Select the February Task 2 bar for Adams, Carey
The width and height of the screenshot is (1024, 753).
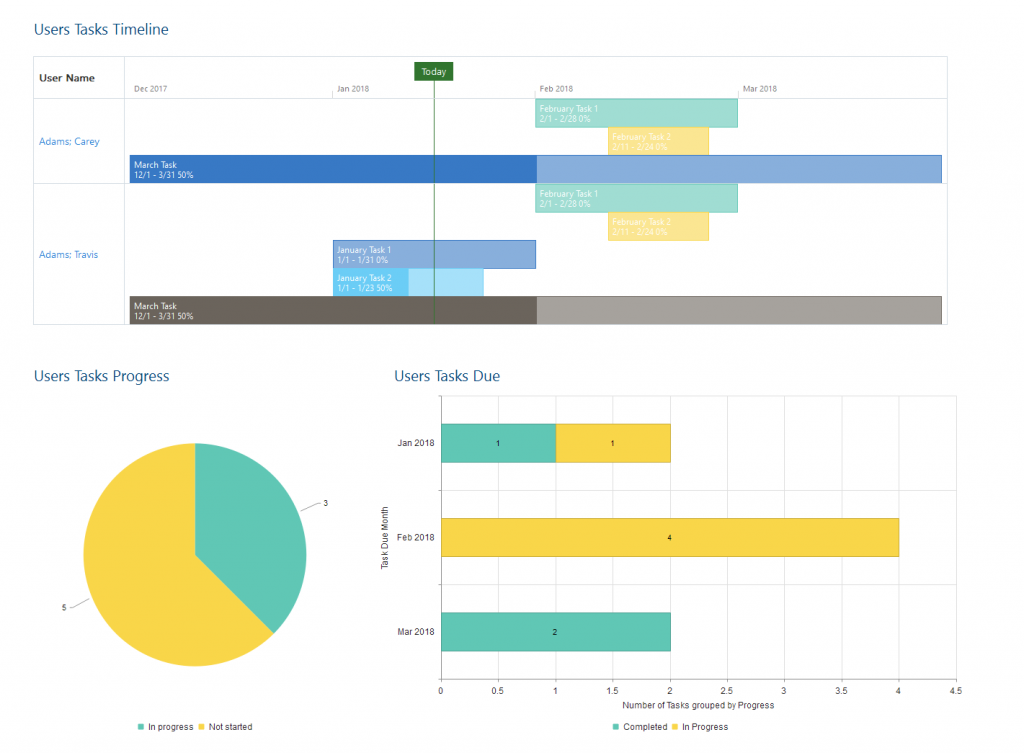[658, 141]
